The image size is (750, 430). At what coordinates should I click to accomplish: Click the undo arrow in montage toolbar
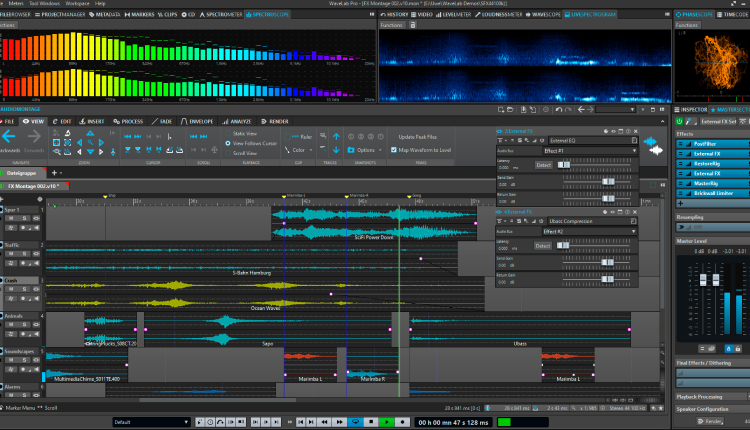[x=559, y=110]
